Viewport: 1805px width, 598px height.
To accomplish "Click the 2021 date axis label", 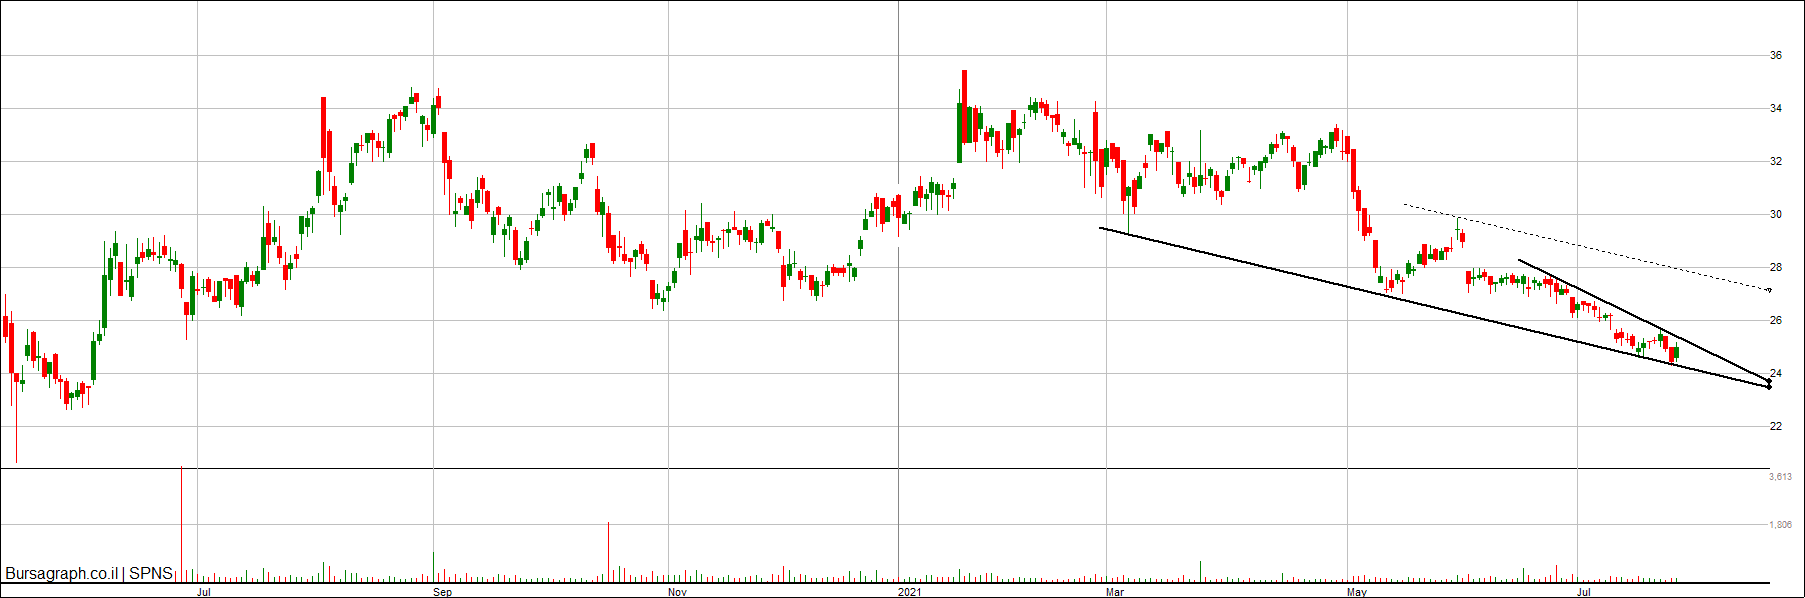I will tap(909, 592).
